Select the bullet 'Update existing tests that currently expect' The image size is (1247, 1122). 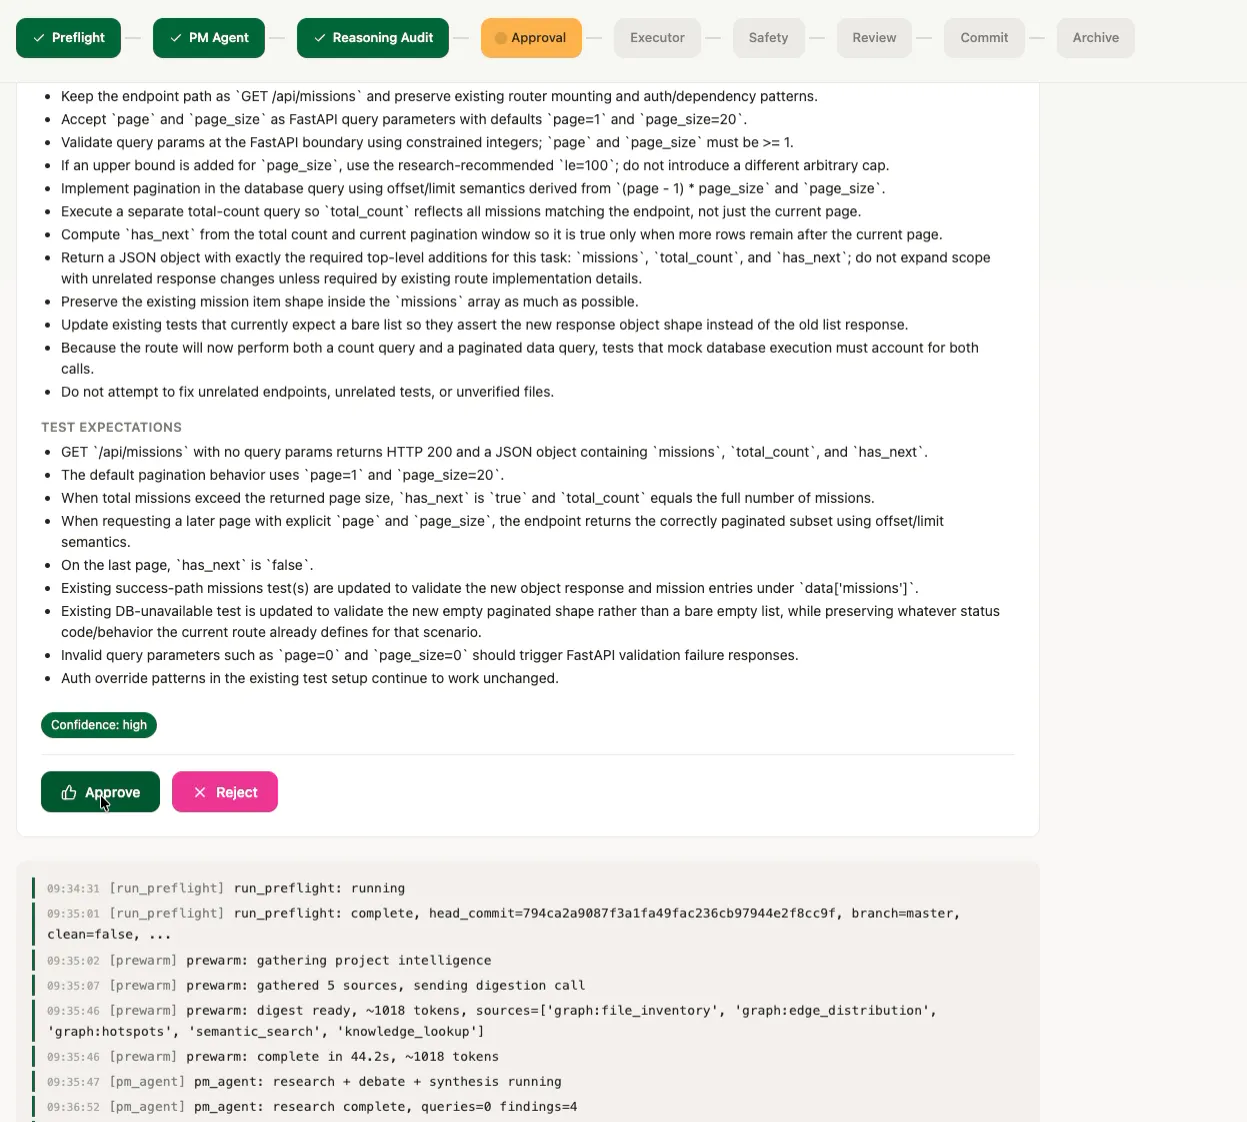(485, 325)
